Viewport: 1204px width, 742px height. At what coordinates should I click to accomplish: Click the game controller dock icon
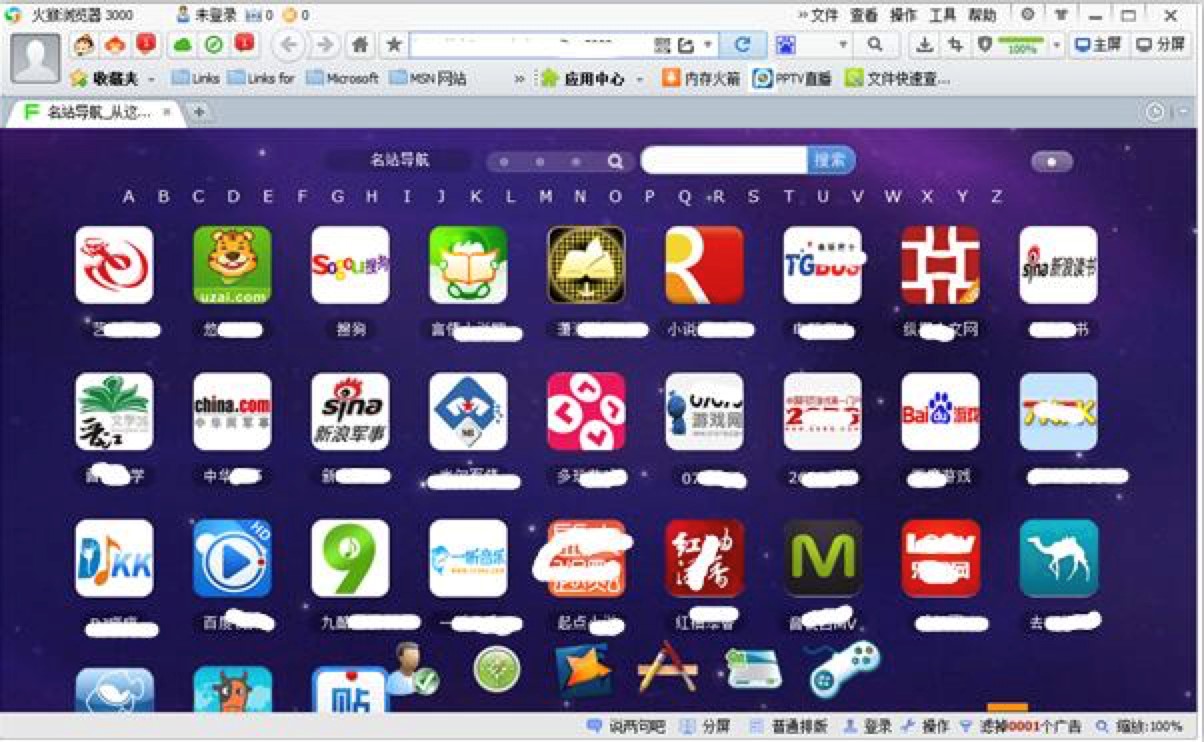click(842, 669)
